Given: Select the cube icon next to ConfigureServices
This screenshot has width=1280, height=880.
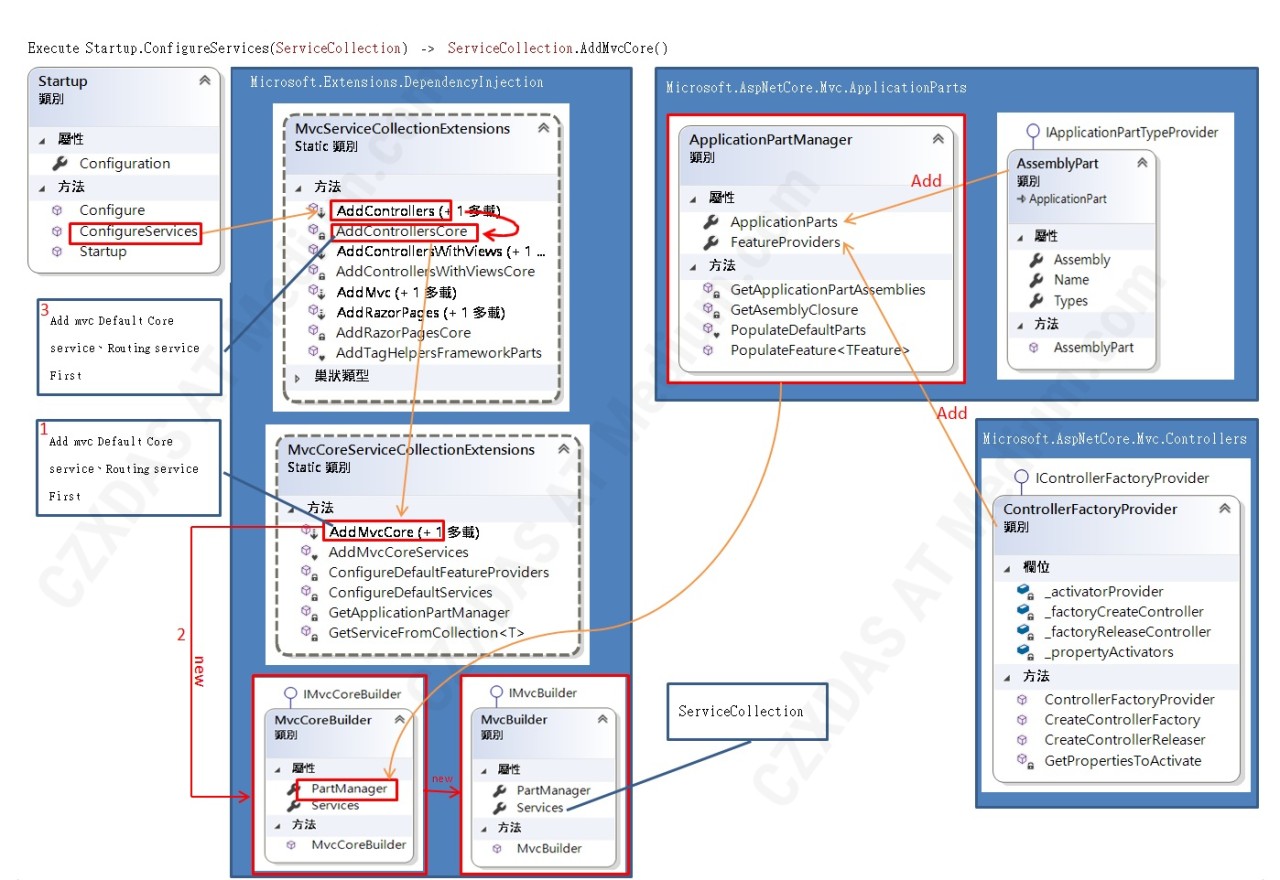Looking at the screenshot, I should tap(57, 231).
